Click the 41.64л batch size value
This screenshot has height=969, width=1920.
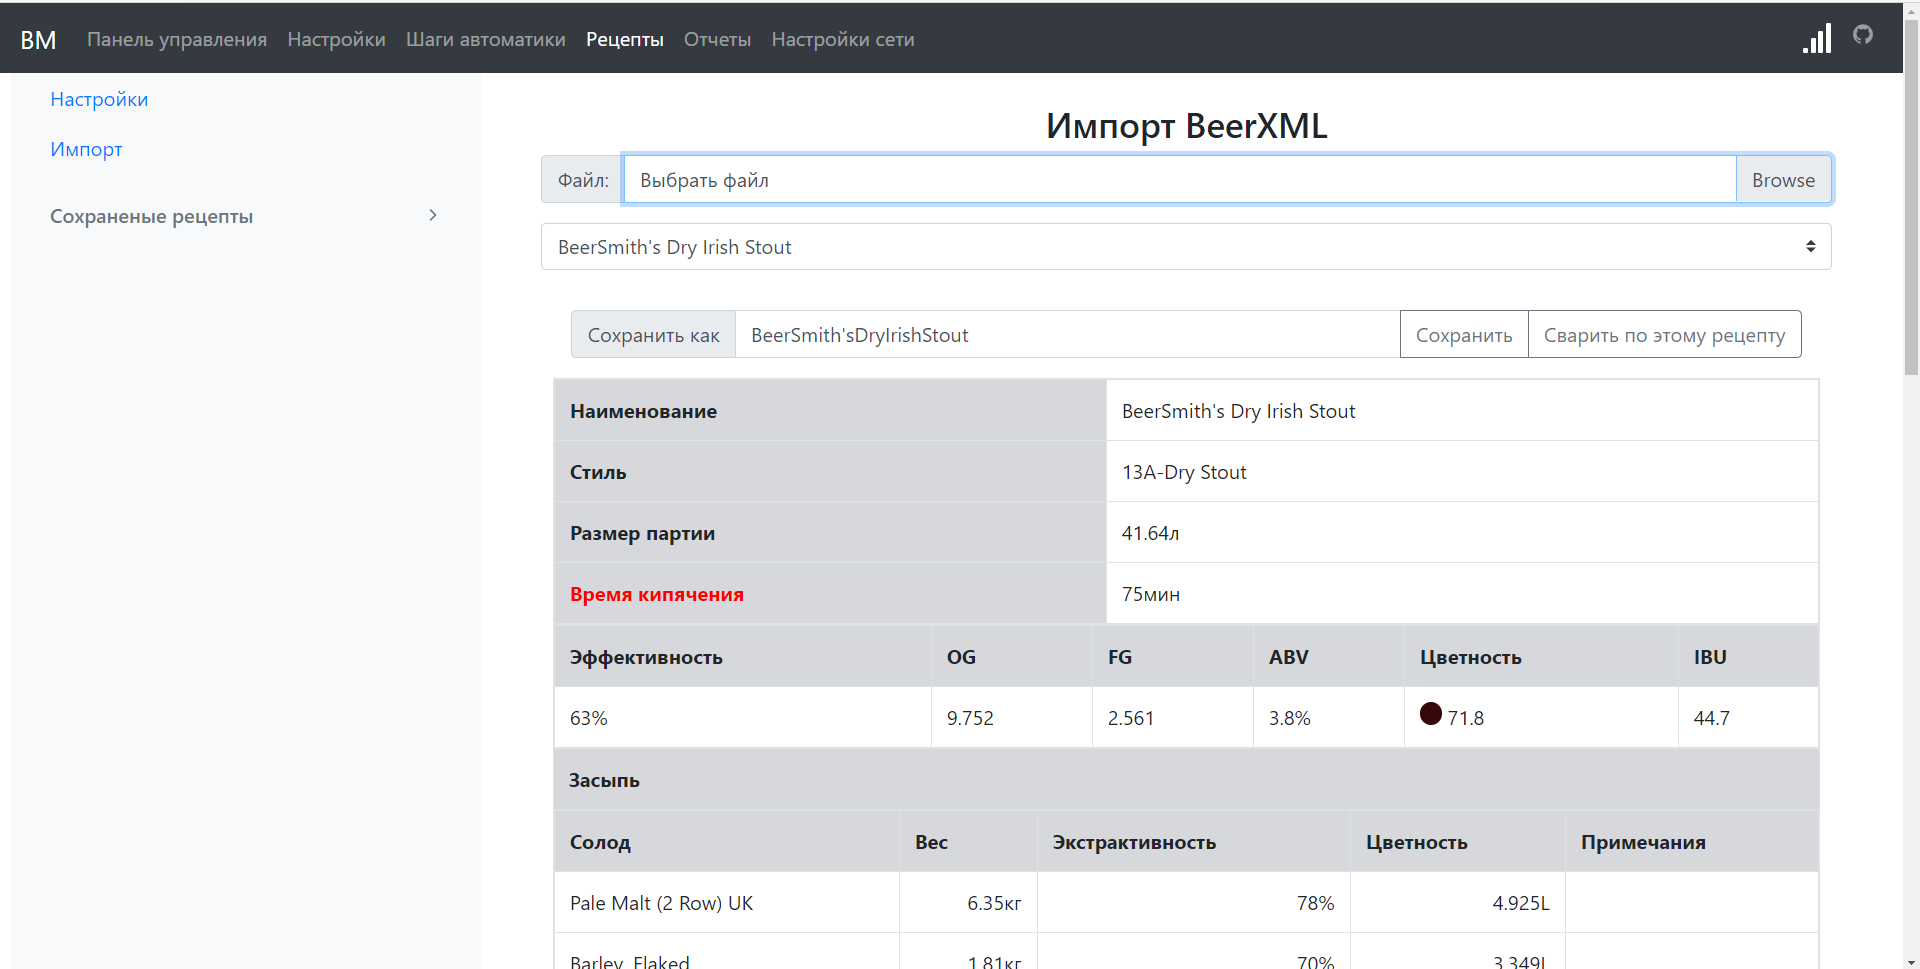point(1150,533)
